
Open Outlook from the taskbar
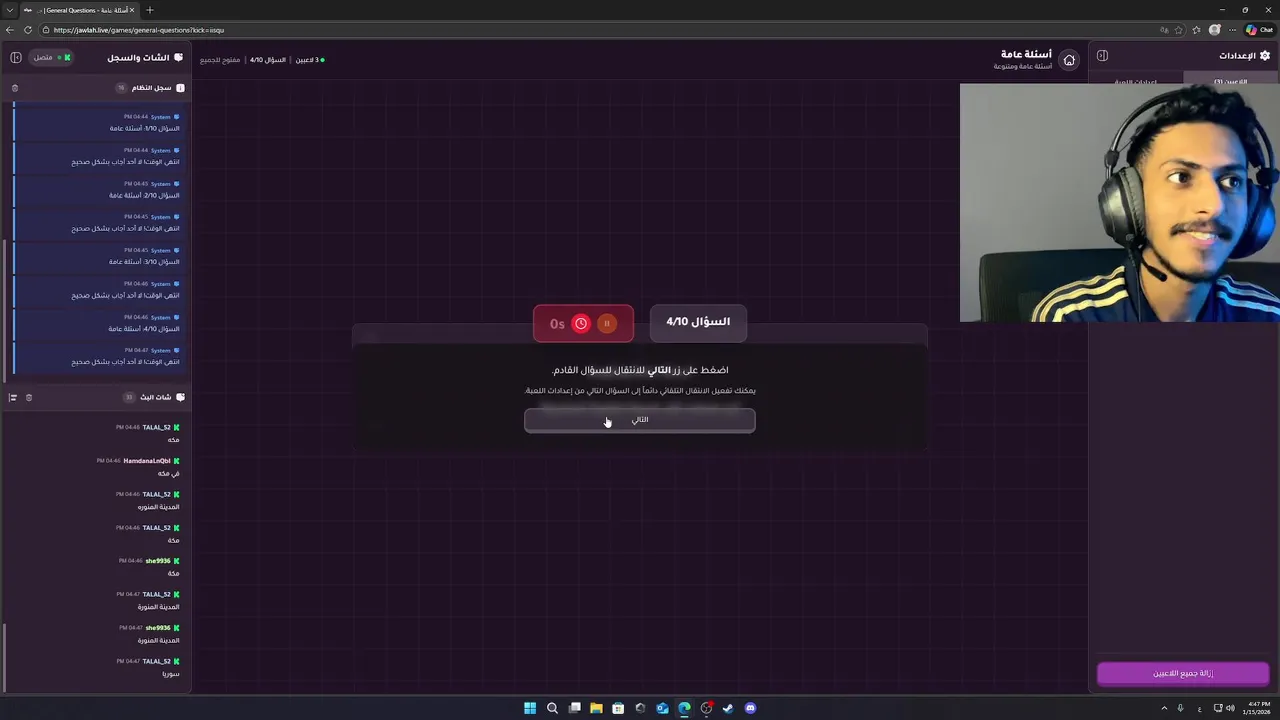(x=662, y=708)
